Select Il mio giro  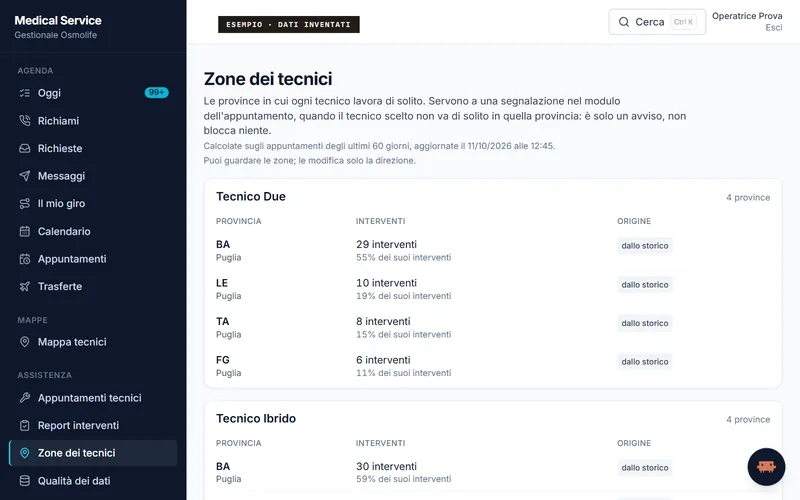click(93, 204)
